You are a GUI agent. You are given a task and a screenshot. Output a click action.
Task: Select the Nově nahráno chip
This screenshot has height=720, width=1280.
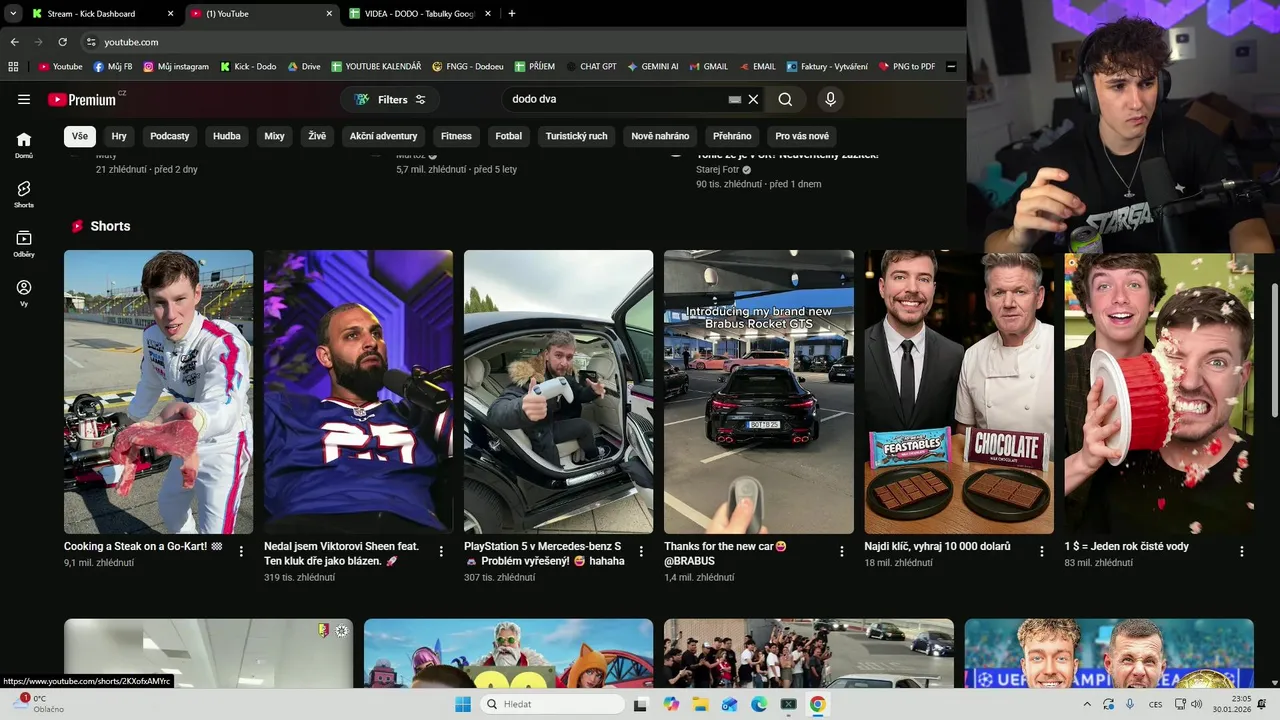click(660, 136)
